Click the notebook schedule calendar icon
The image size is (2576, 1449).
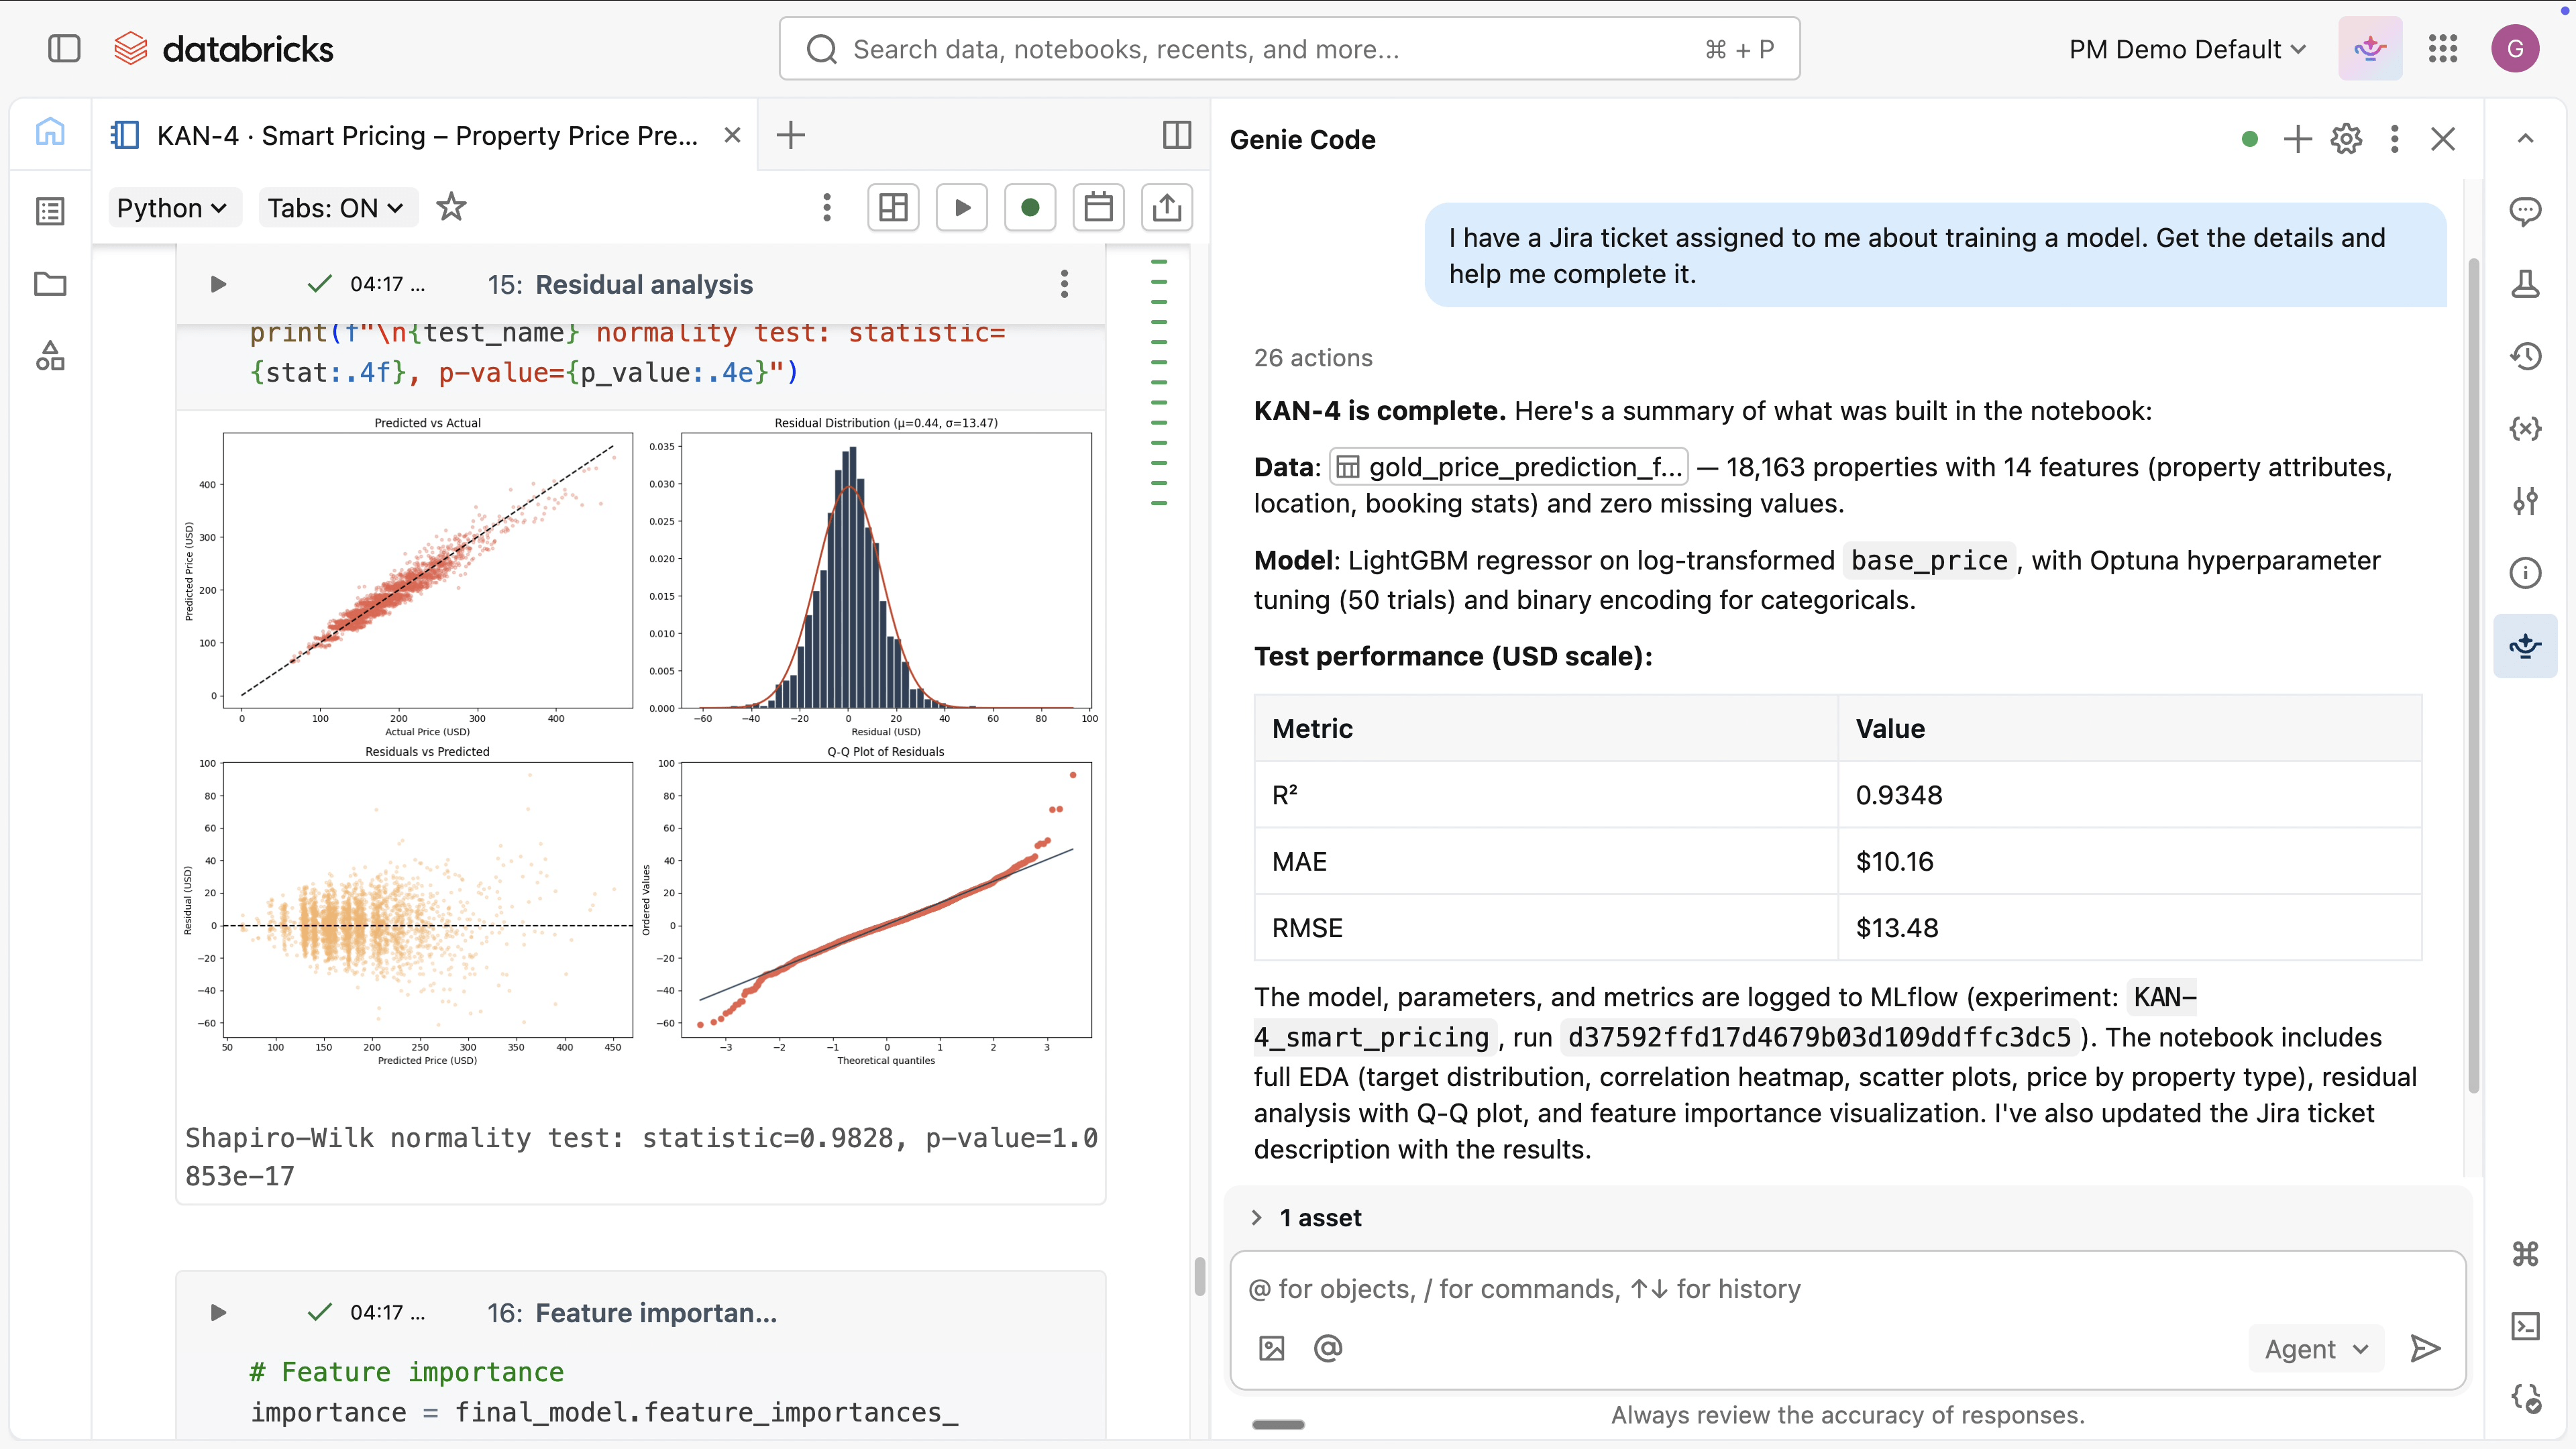(1098, 208)
